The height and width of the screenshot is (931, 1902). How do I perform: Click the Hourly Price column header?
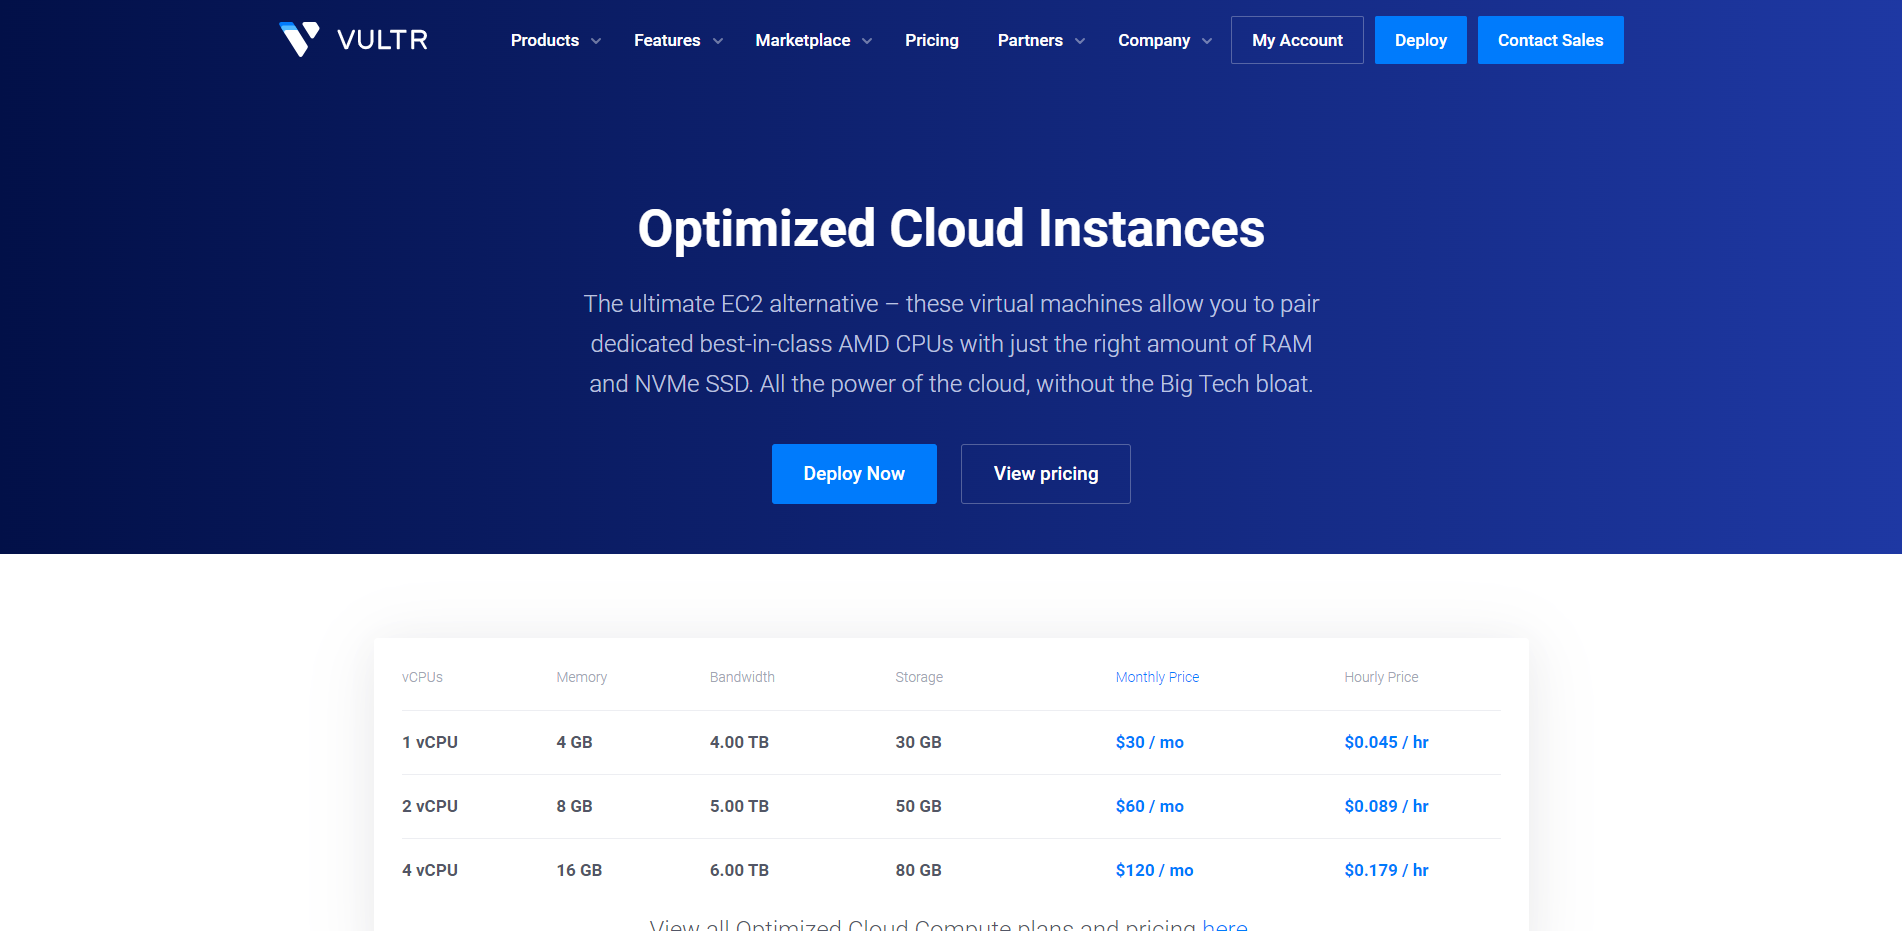[x=1381, y=677]
